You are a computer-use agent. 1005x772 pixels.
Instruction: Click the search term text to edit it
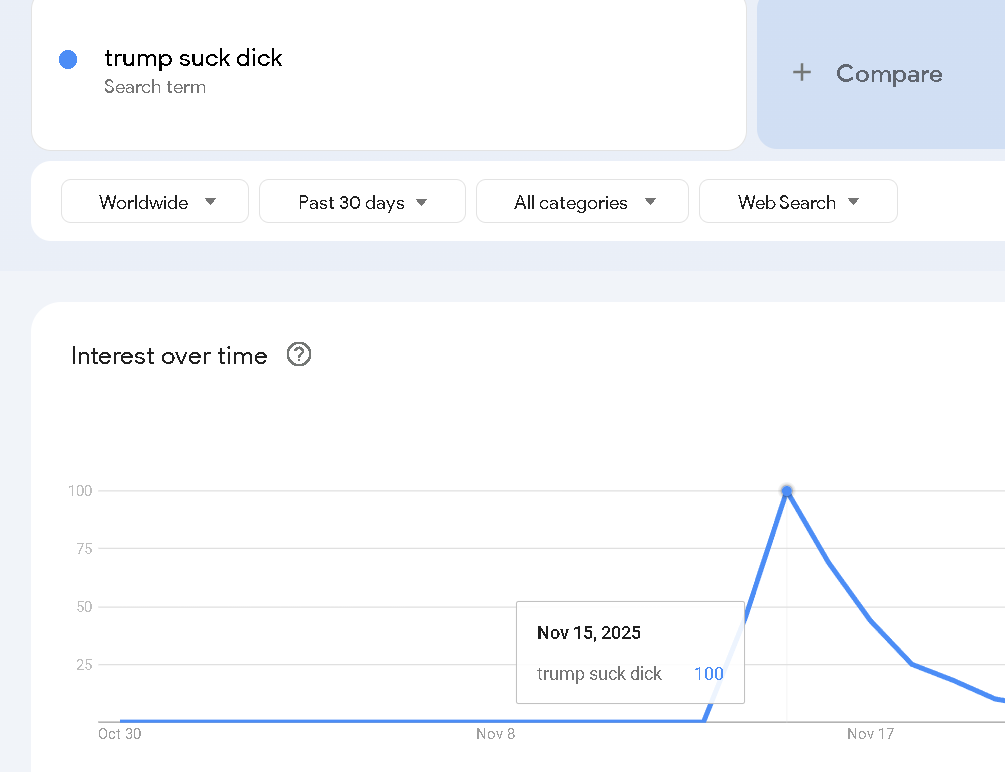click(x=193, y=58)
